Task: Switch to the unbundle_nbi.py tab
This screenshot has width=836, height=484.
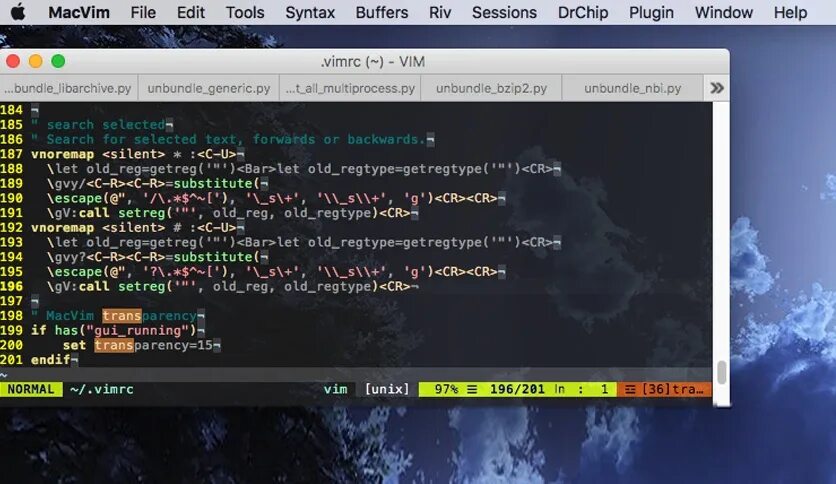Action: pos(632,88)
